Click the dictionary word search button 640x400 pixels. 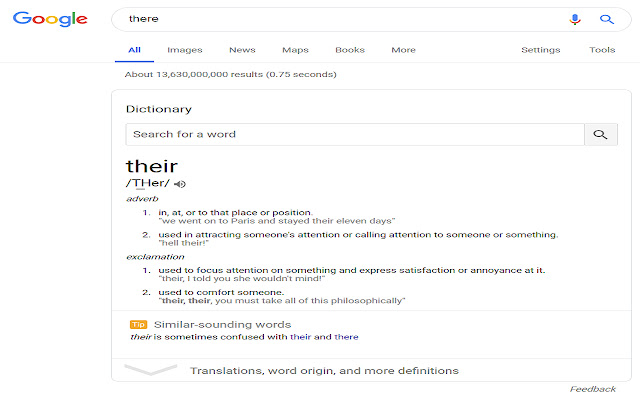(600, 134)
